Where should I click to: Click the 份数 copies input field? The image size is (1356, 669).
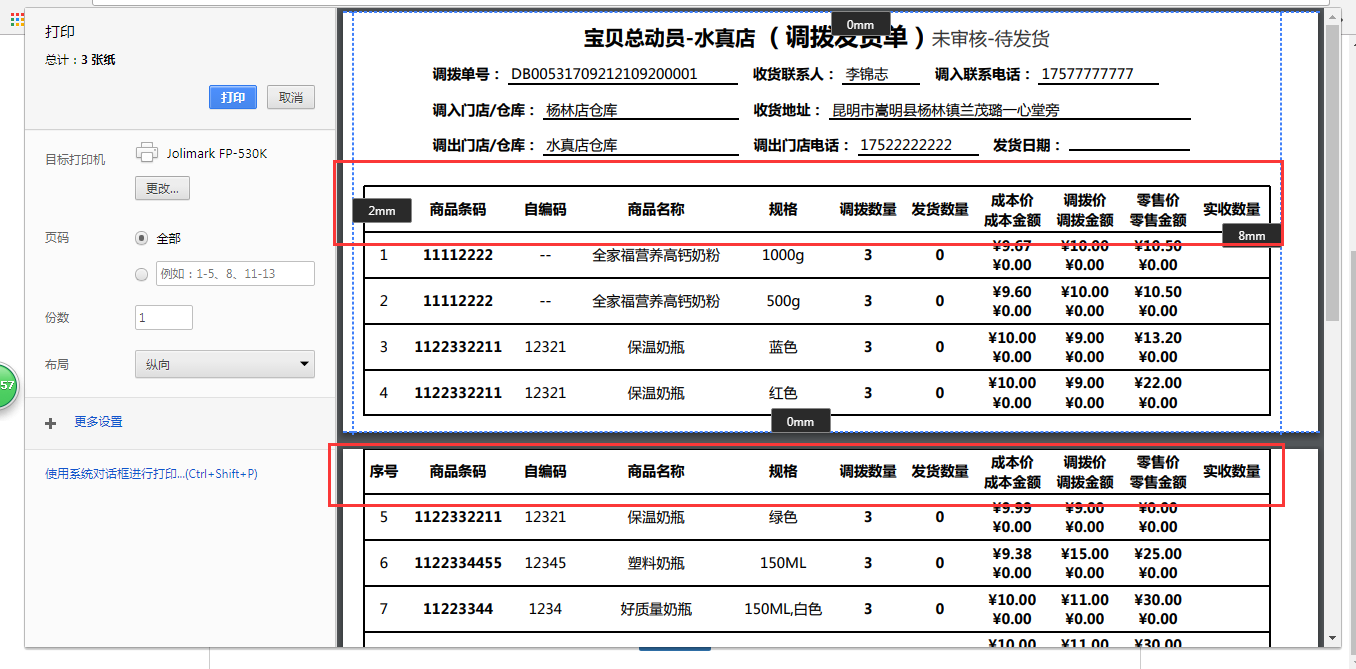click(x=164, y=317)
